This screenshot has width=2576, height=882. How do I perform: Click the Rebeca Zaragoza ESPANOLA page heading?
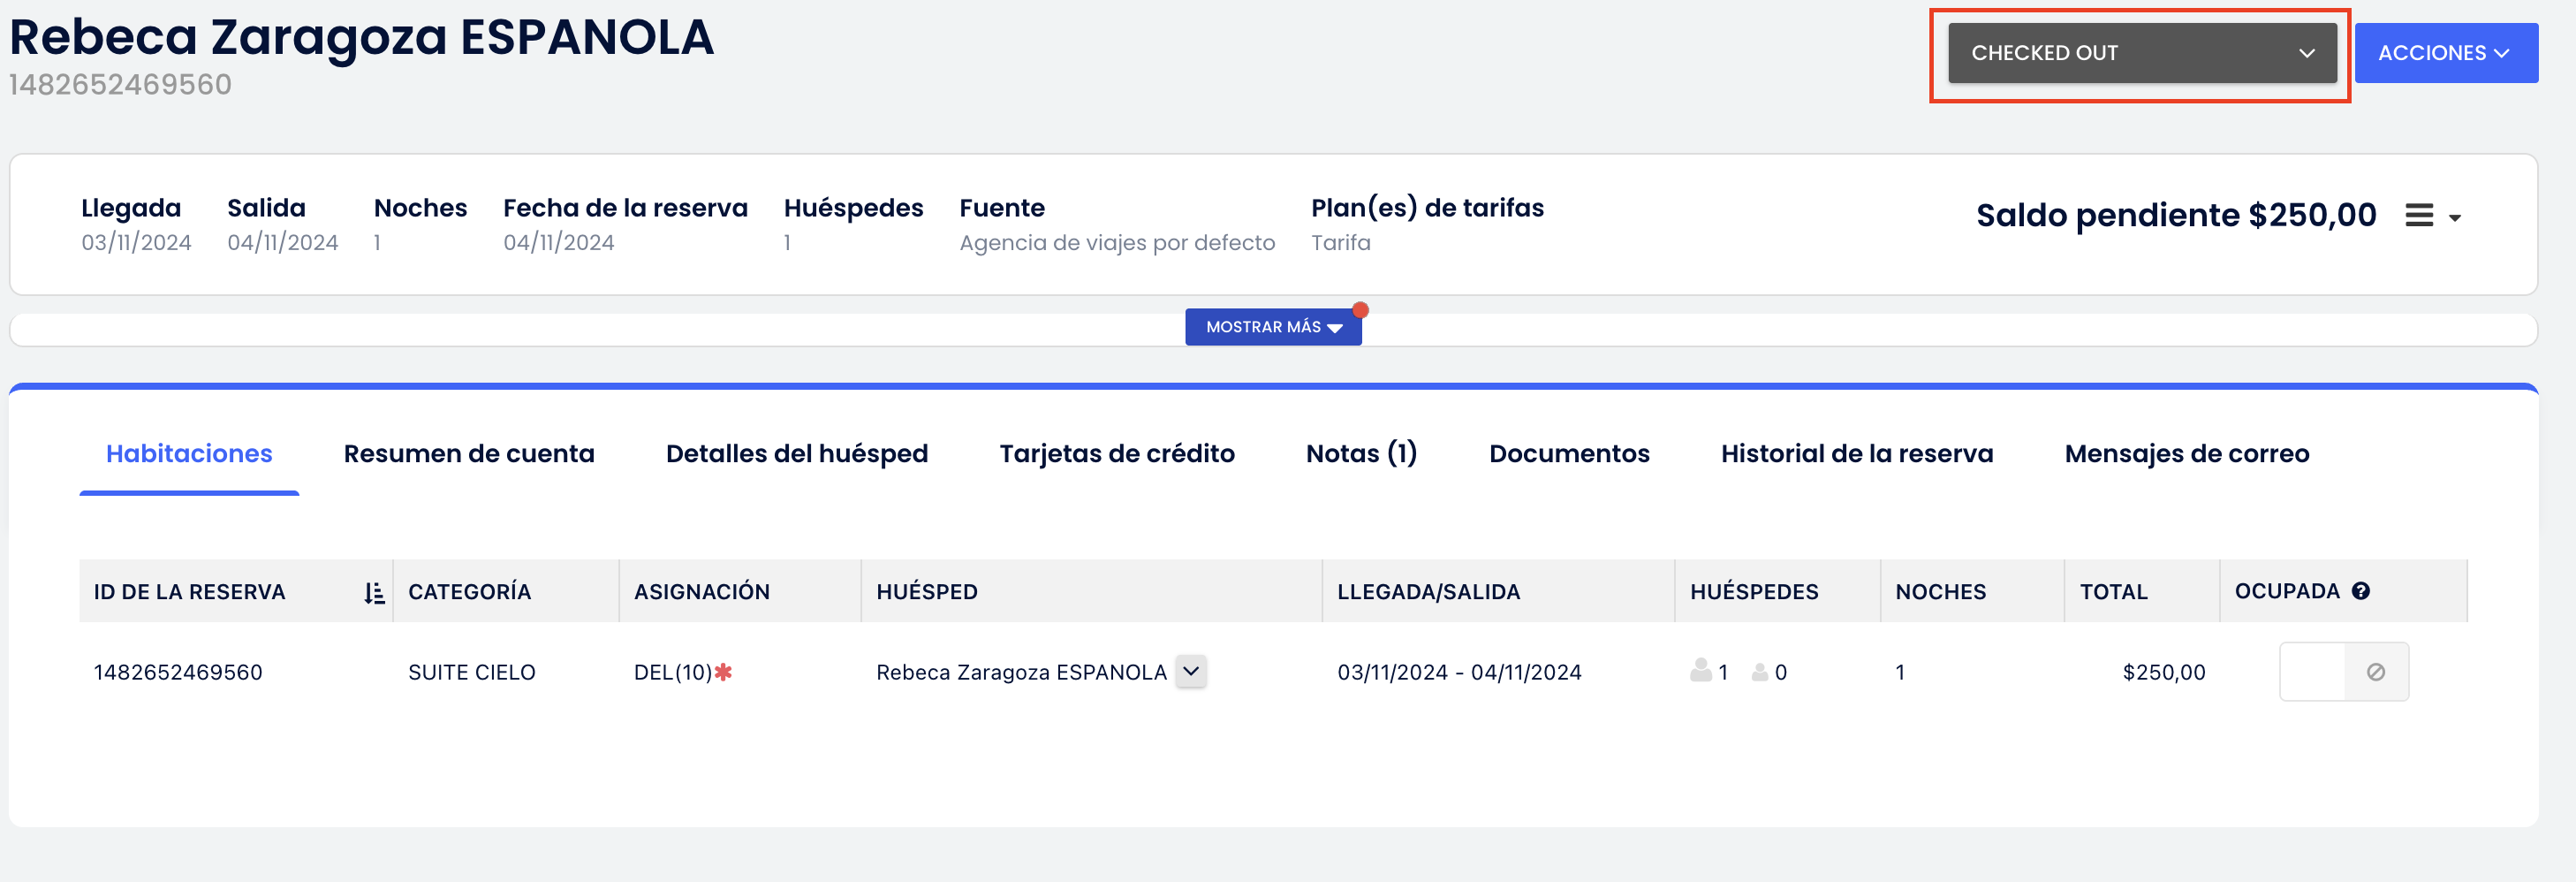[361, 37]
